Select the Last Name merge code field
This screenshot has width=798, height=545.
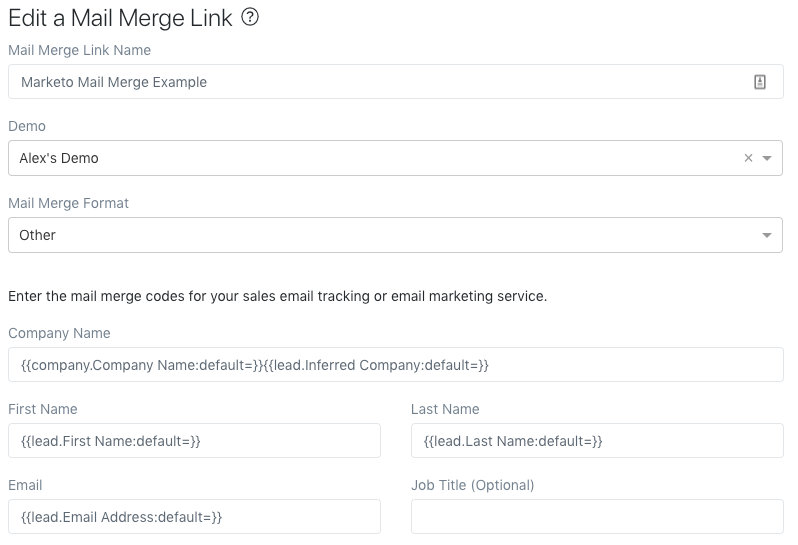point(597,441)
